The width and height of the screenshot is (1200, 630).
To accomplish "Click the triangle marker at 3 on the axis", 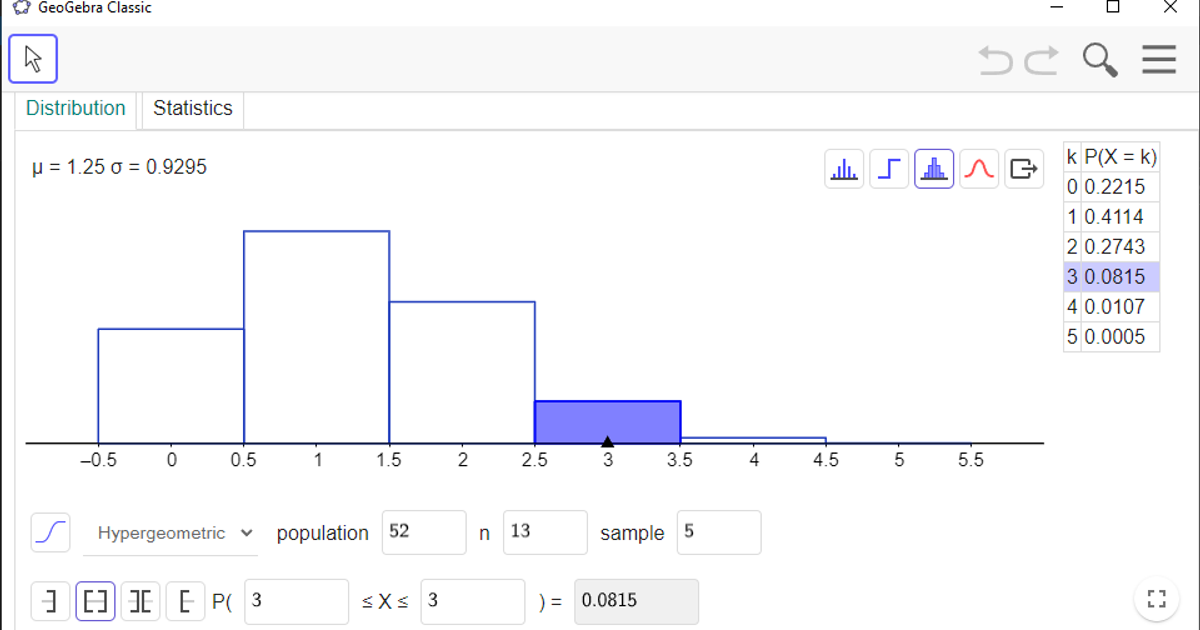I will 607,440.
